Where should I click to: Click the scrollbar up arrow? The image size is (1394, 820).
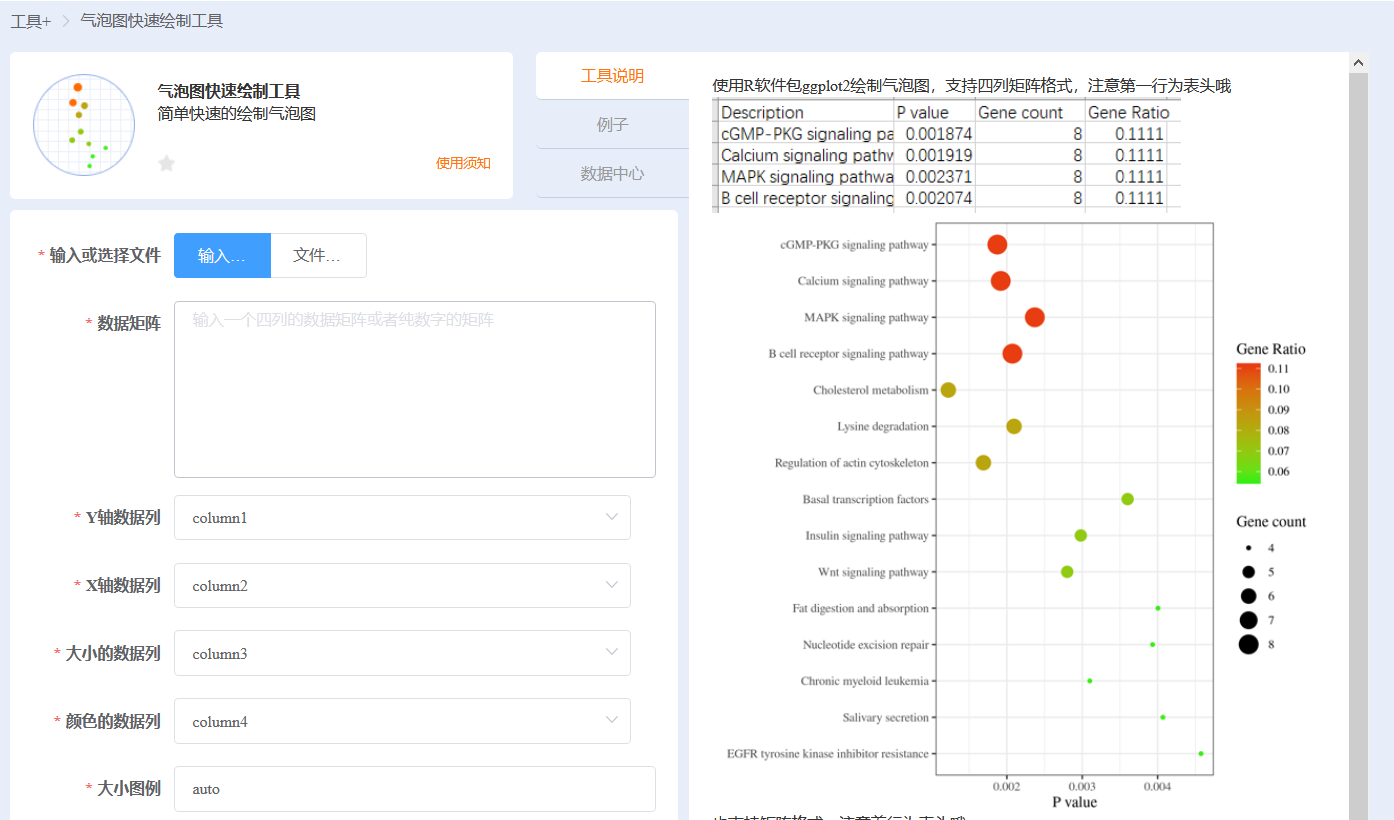click(x=1358, y=63)
